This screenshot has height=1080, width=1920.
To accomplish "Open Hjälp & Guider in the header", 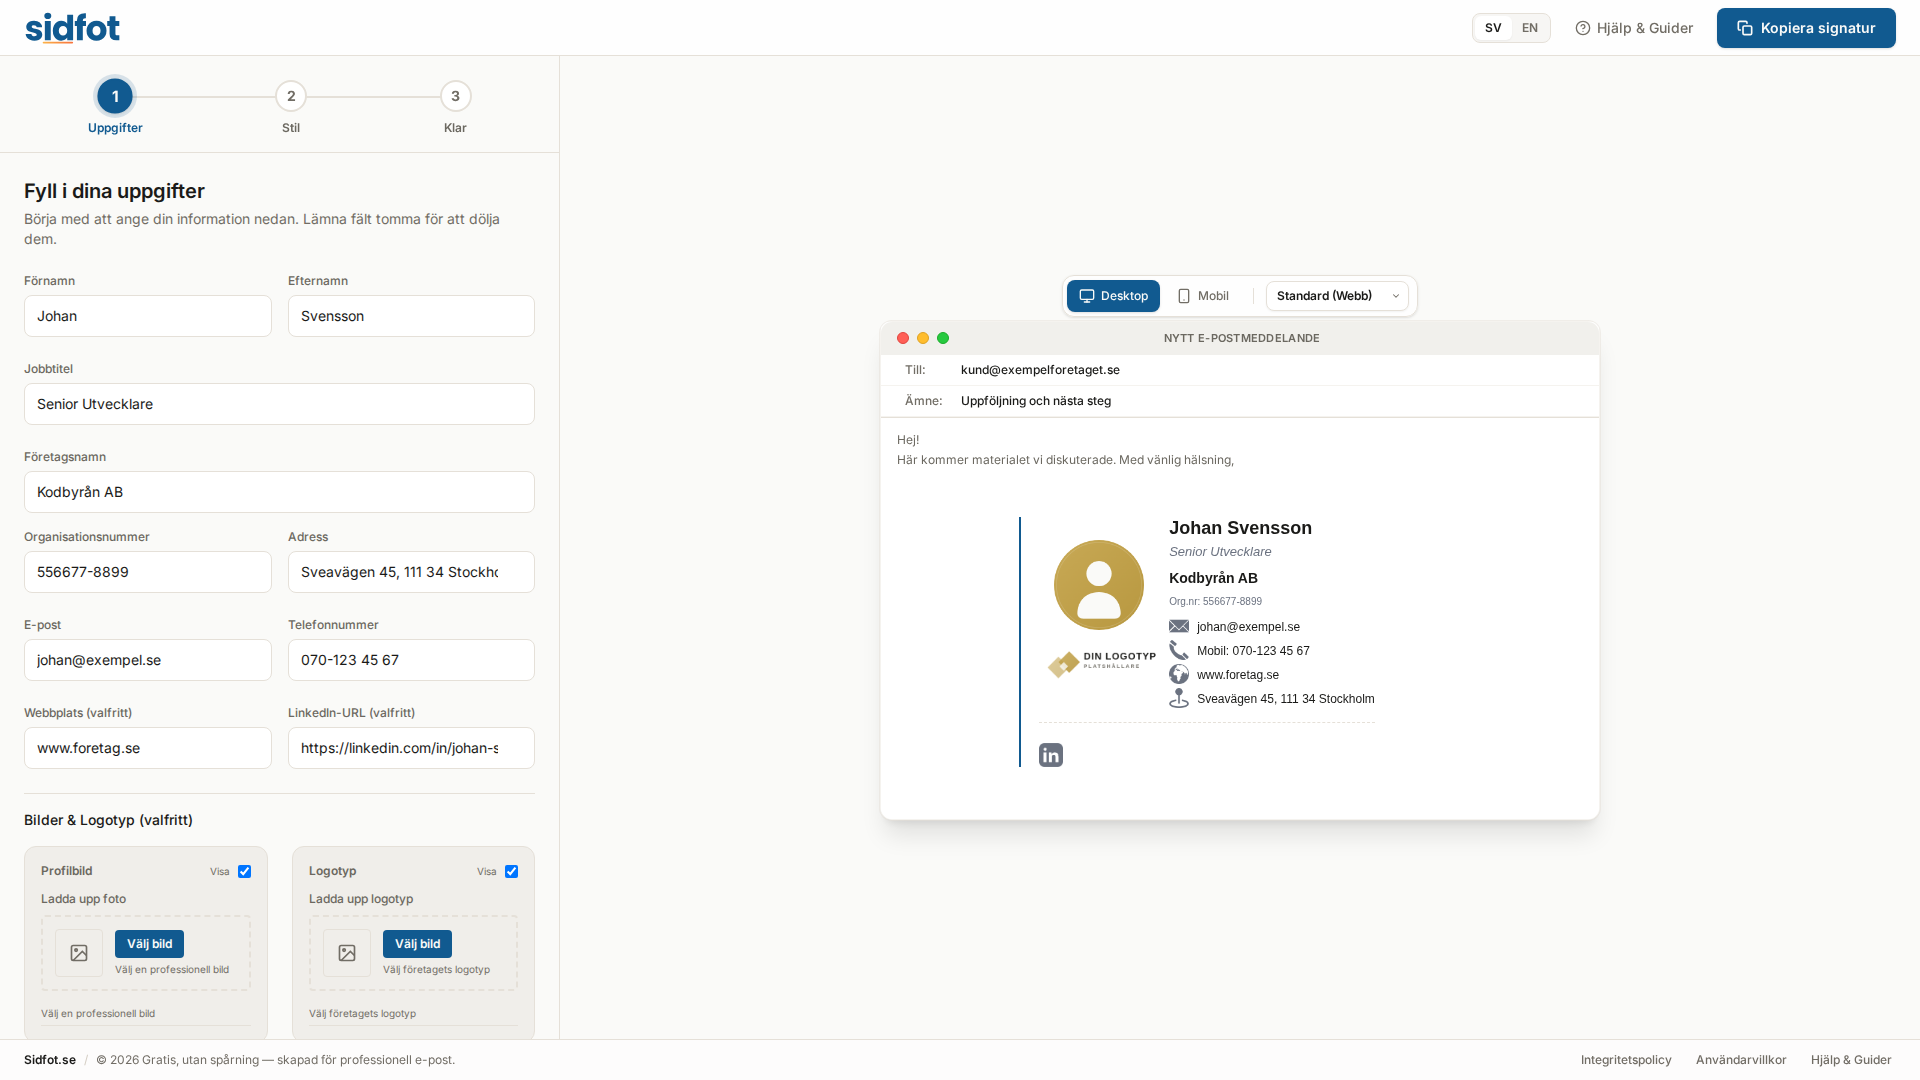I will coord(1634,28).
